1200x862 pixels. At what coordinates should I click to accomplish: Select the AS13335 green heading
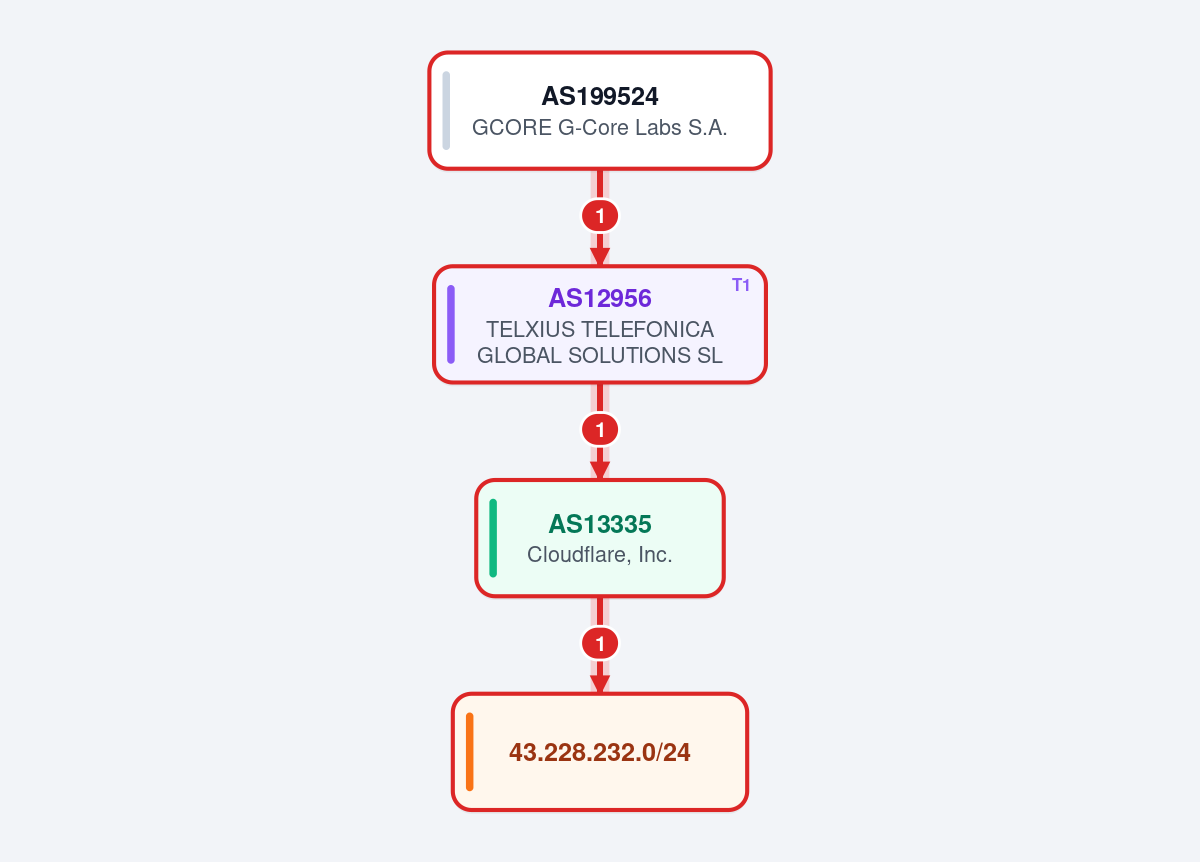[600, 524]
